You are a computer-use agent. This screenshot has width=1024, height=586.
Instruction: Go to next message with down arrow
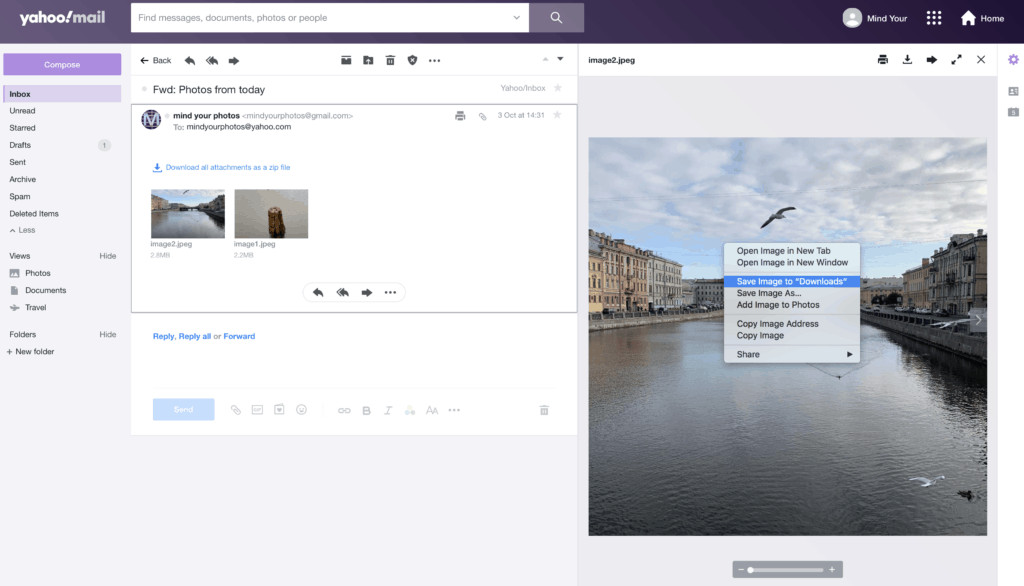[560, 59]
